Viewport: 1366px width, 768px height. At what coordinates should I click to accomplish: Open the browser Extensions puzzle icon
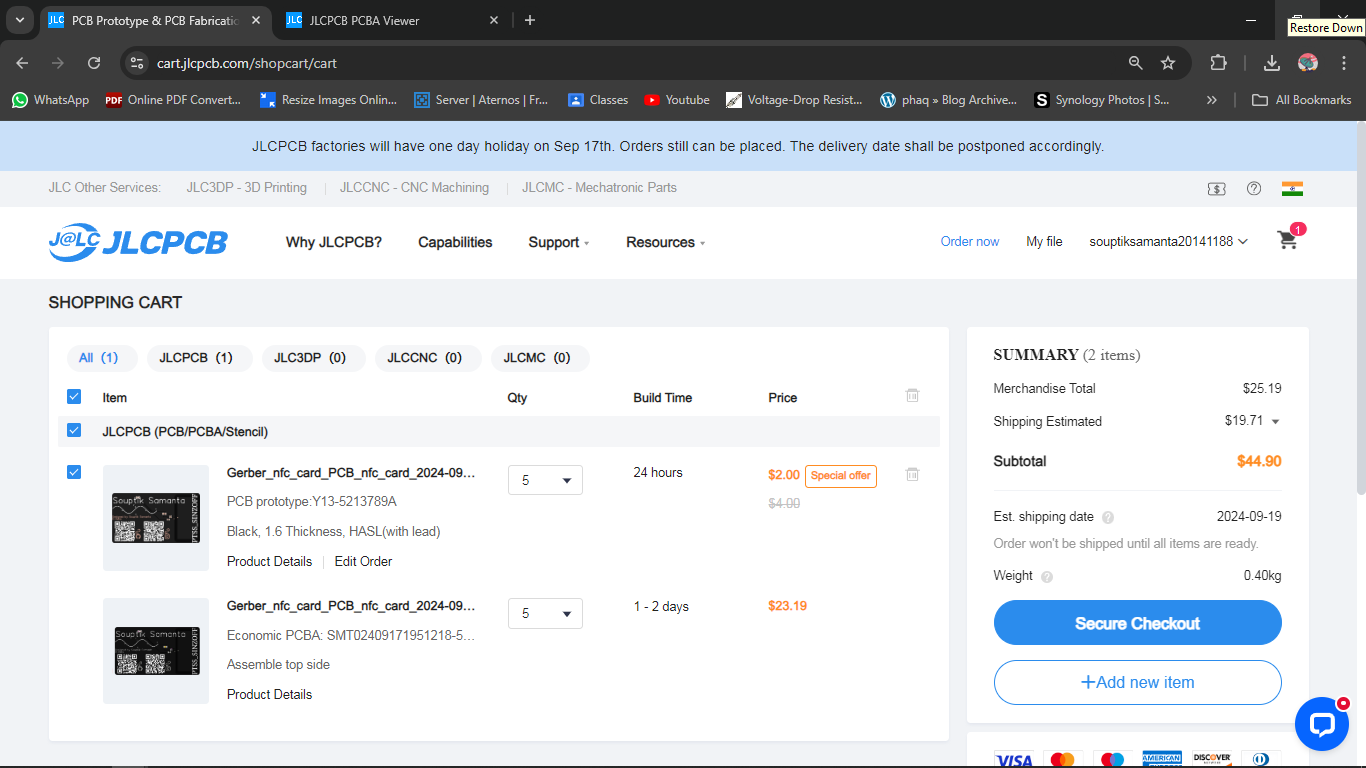click(1218, 63)
